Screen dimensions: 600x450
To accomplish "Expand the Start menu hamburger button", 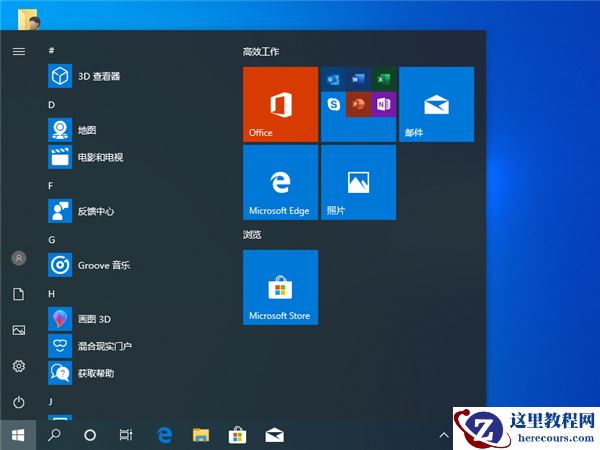I will point(19,51).
